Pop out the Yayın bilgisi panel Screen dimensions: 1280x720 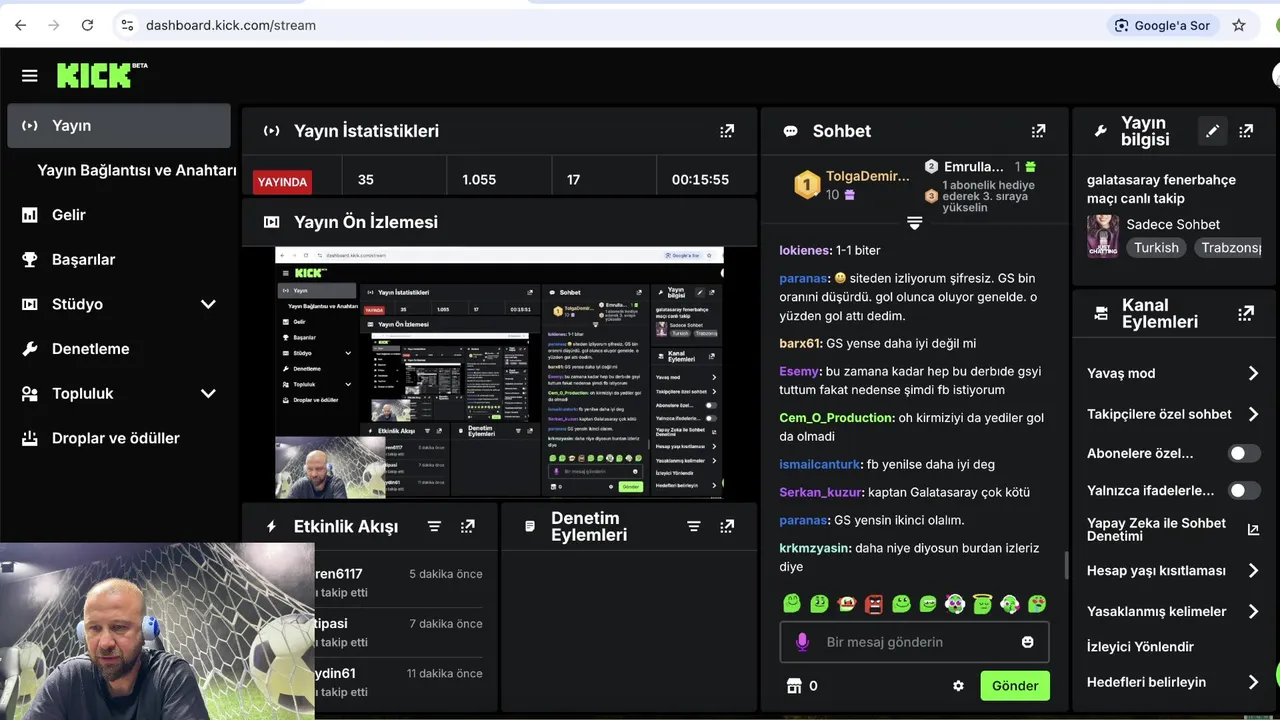tap(1246, 131)
